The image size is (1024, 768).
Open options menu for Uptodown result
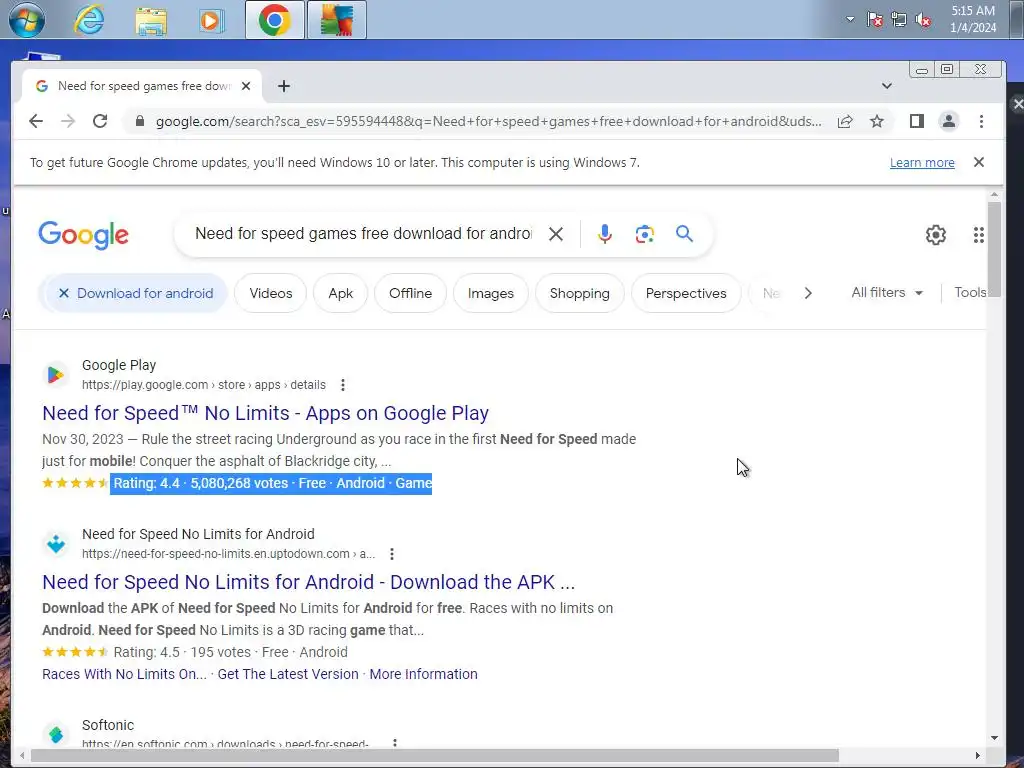pyautogui.click(x=392, y=554)
